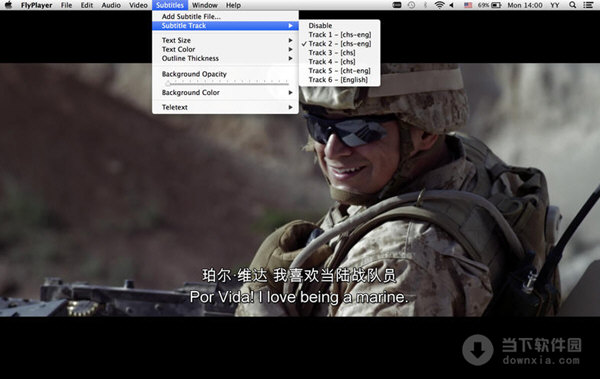Click the Bluetooth icon in menu bar

(x=425, y=5)
